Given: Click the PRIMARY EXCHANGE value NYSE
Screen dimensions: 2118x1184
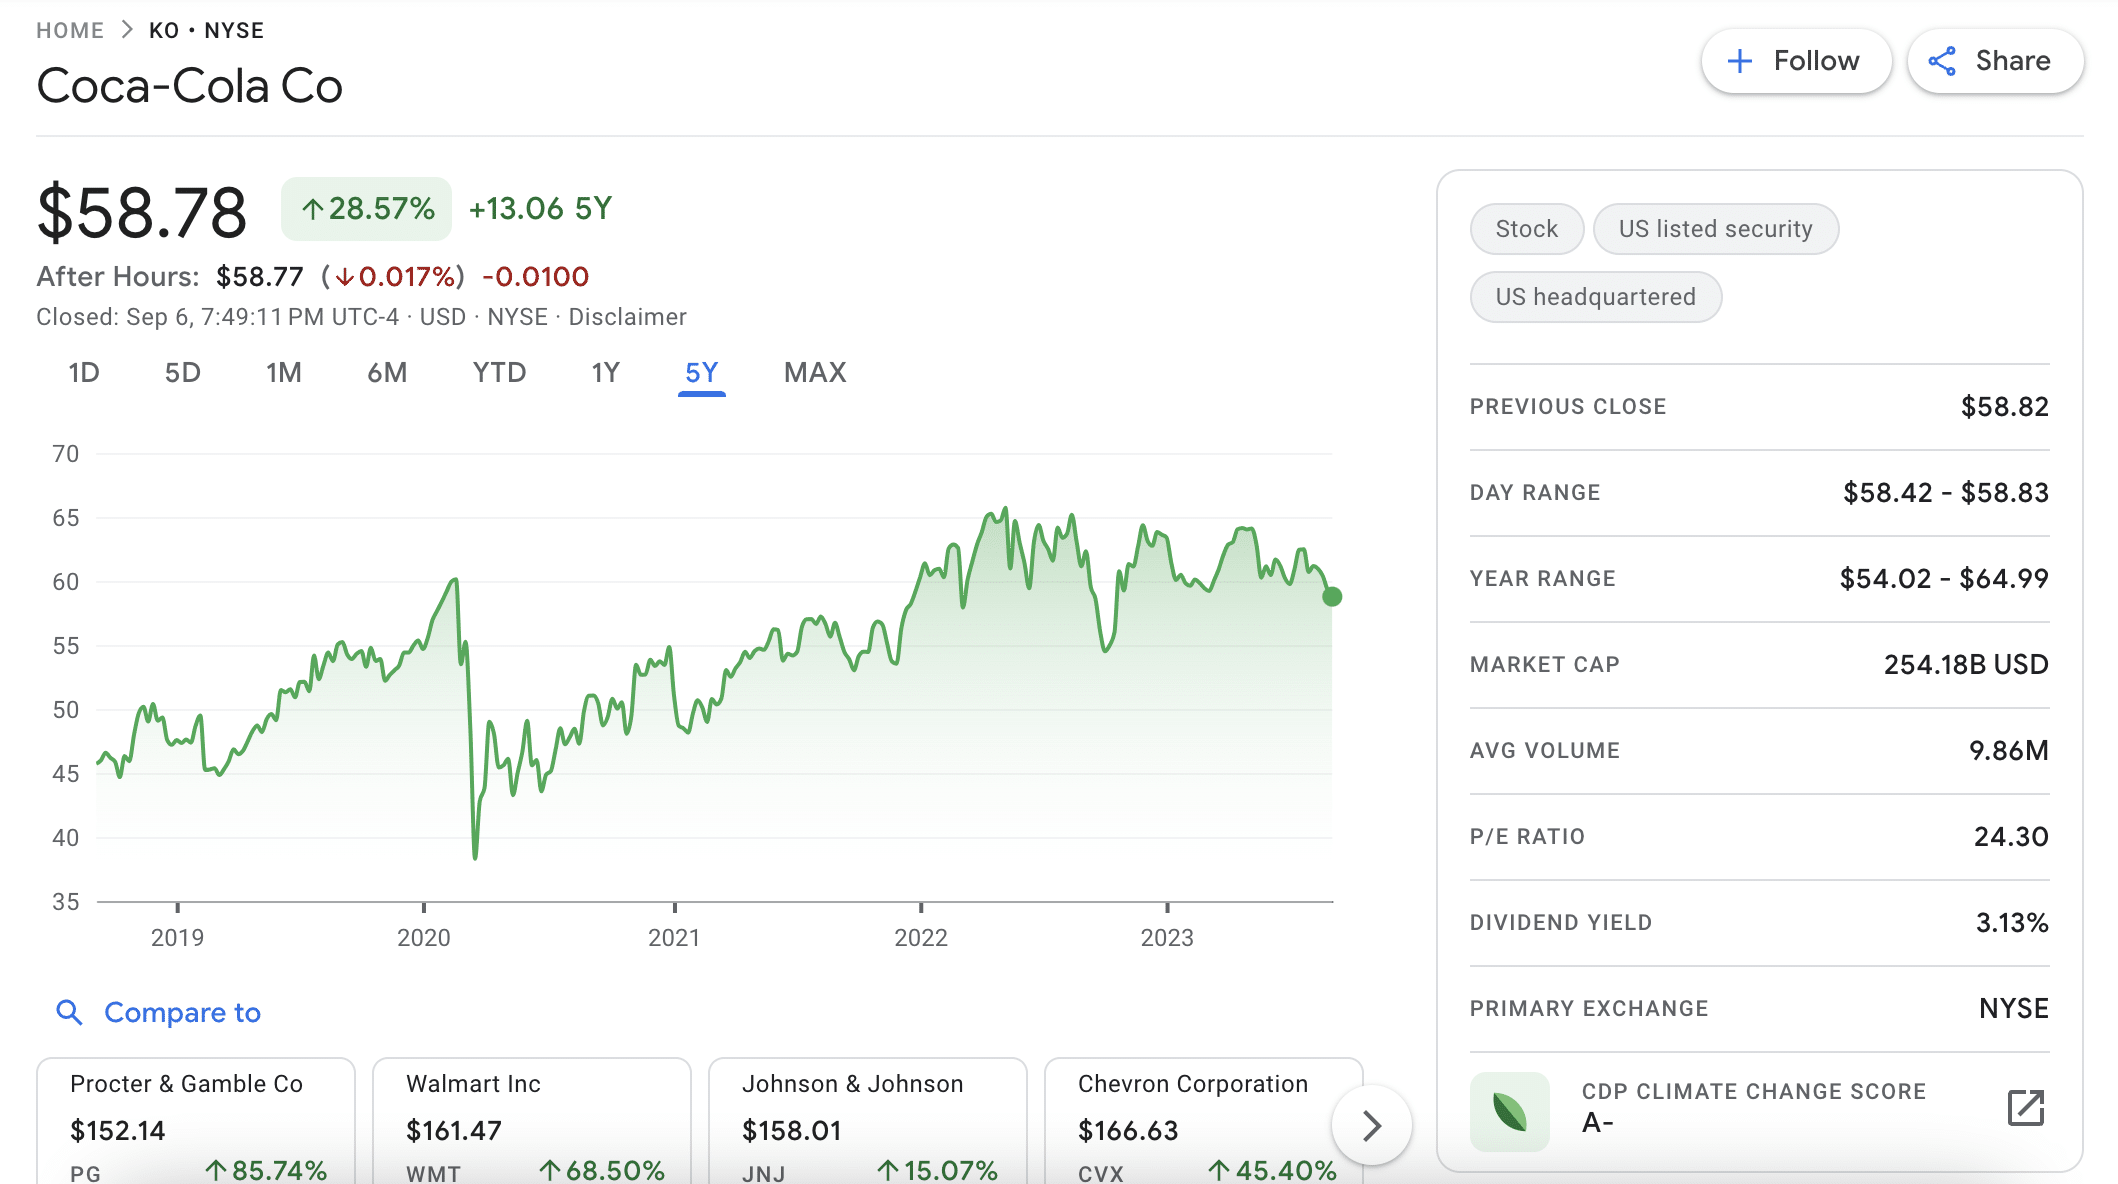Looking at the screenshot, I should [2014, 1009].
